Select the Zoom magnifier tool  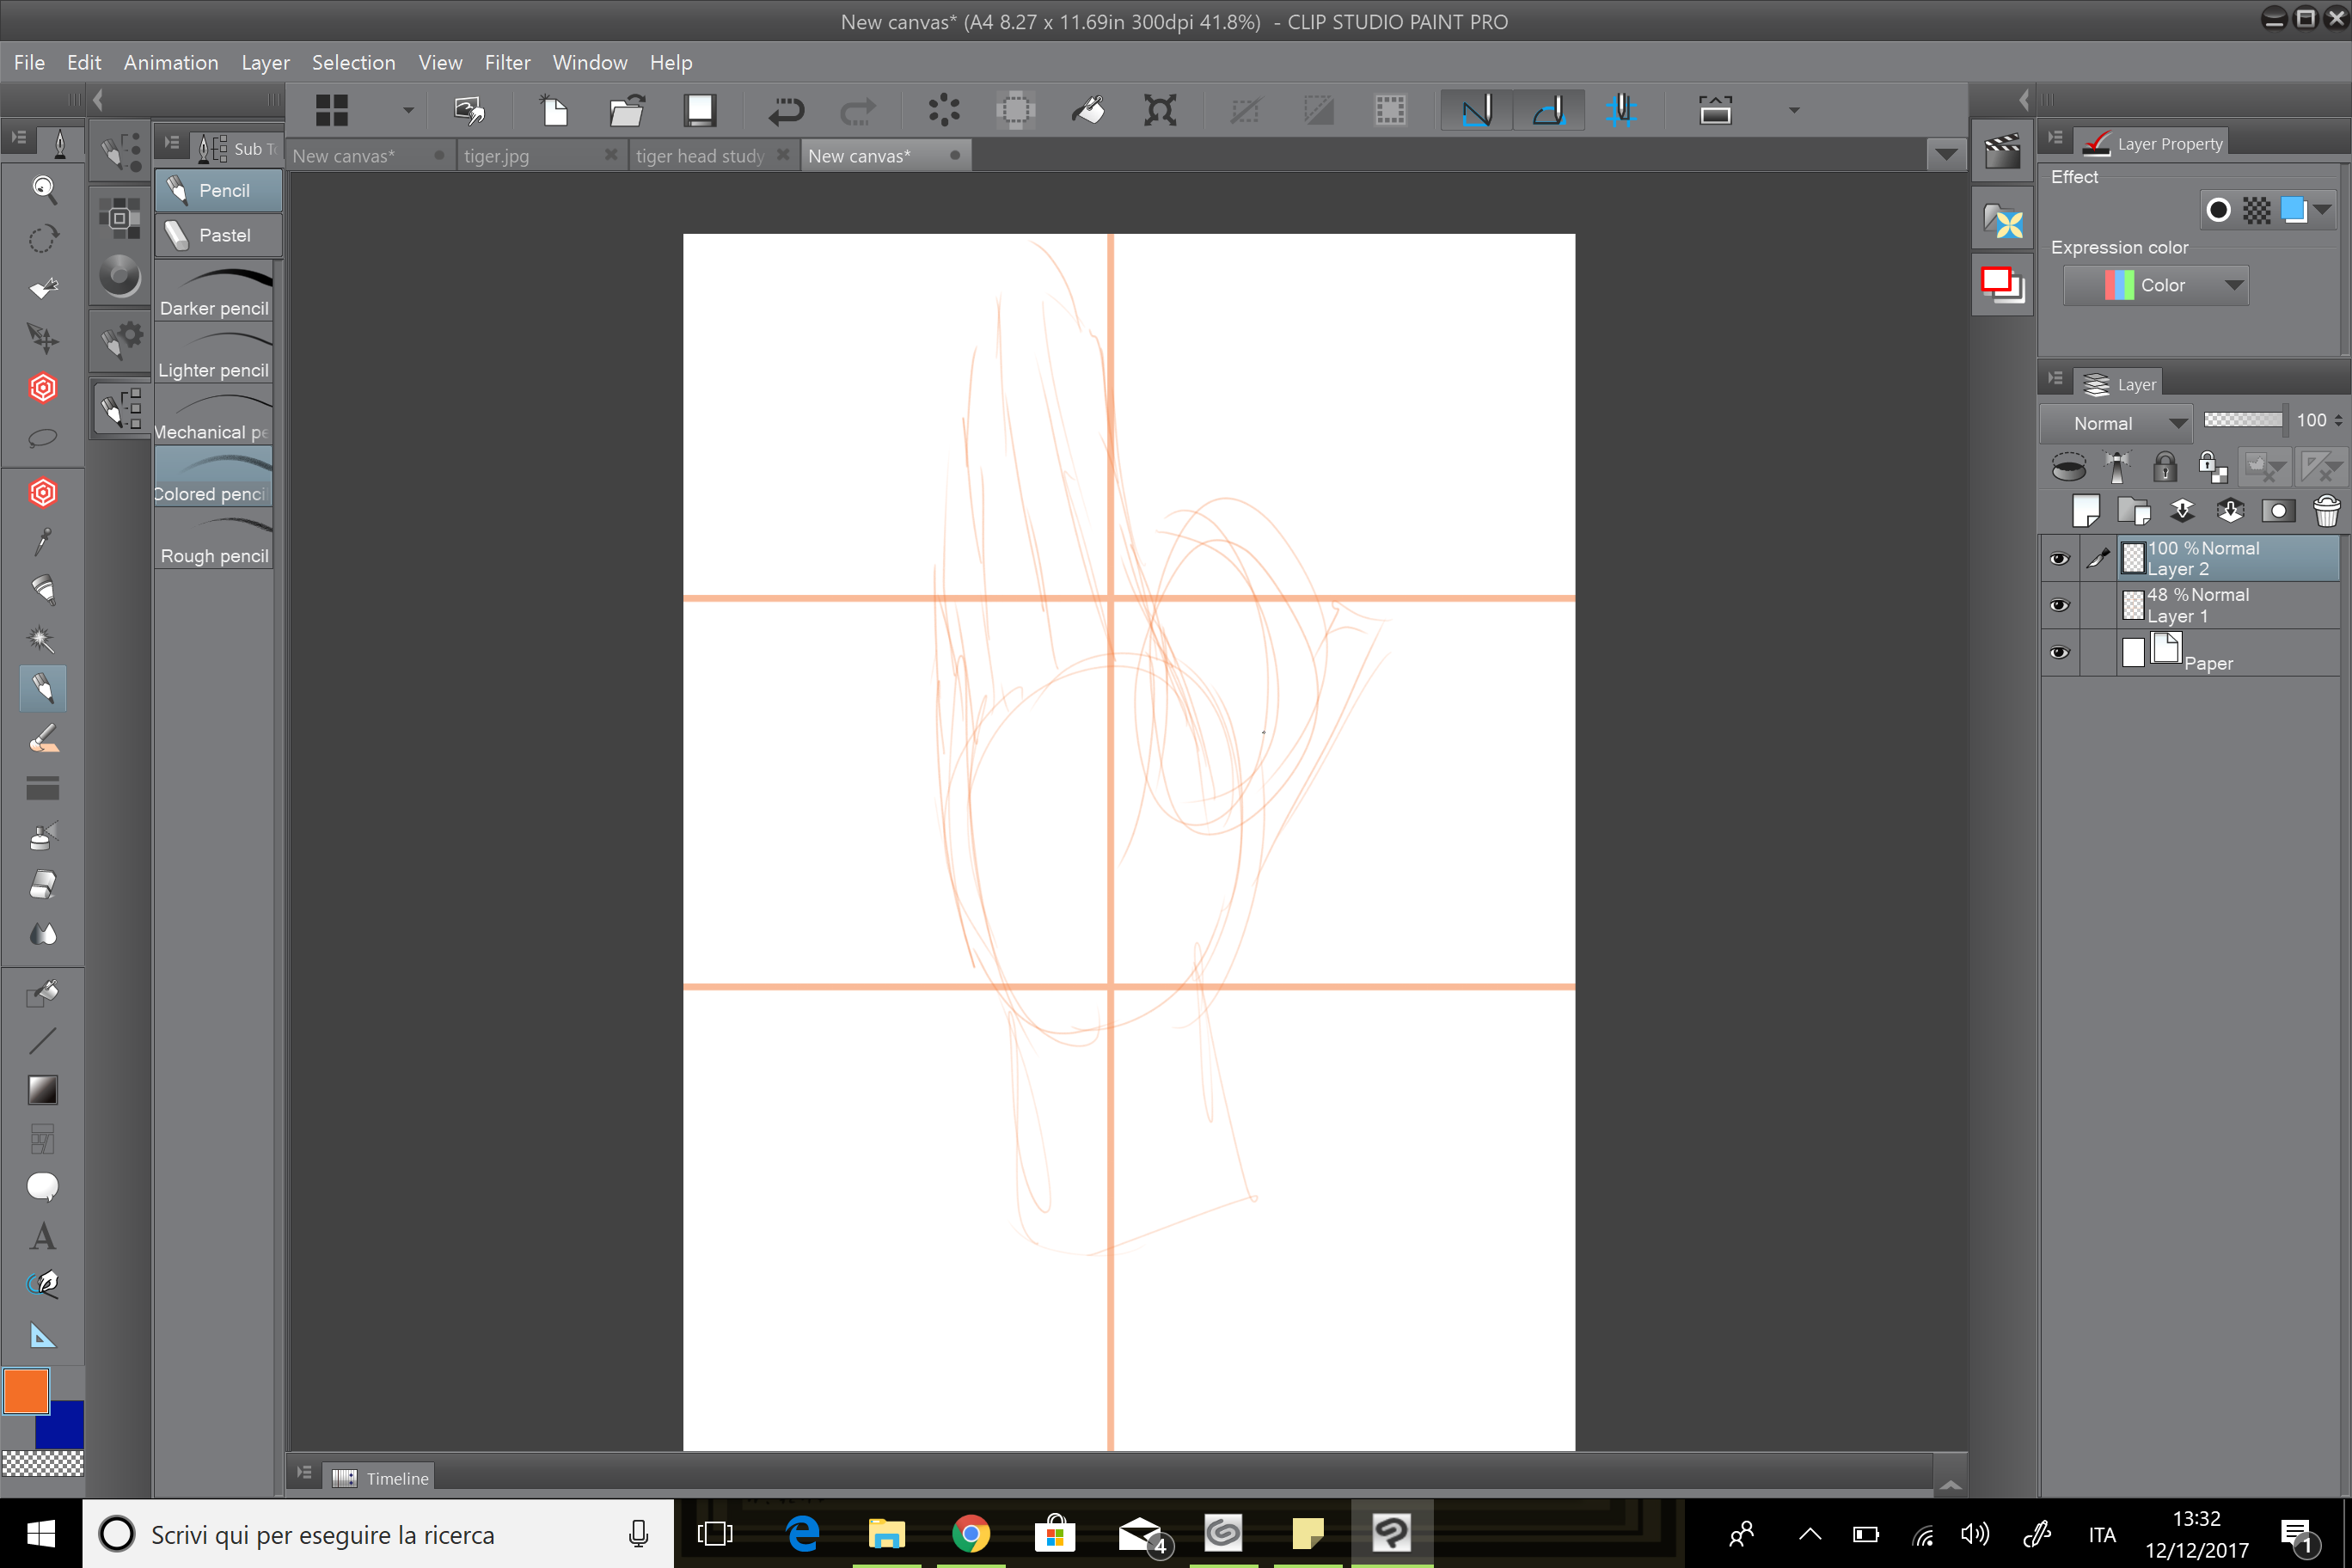point(44,190)
